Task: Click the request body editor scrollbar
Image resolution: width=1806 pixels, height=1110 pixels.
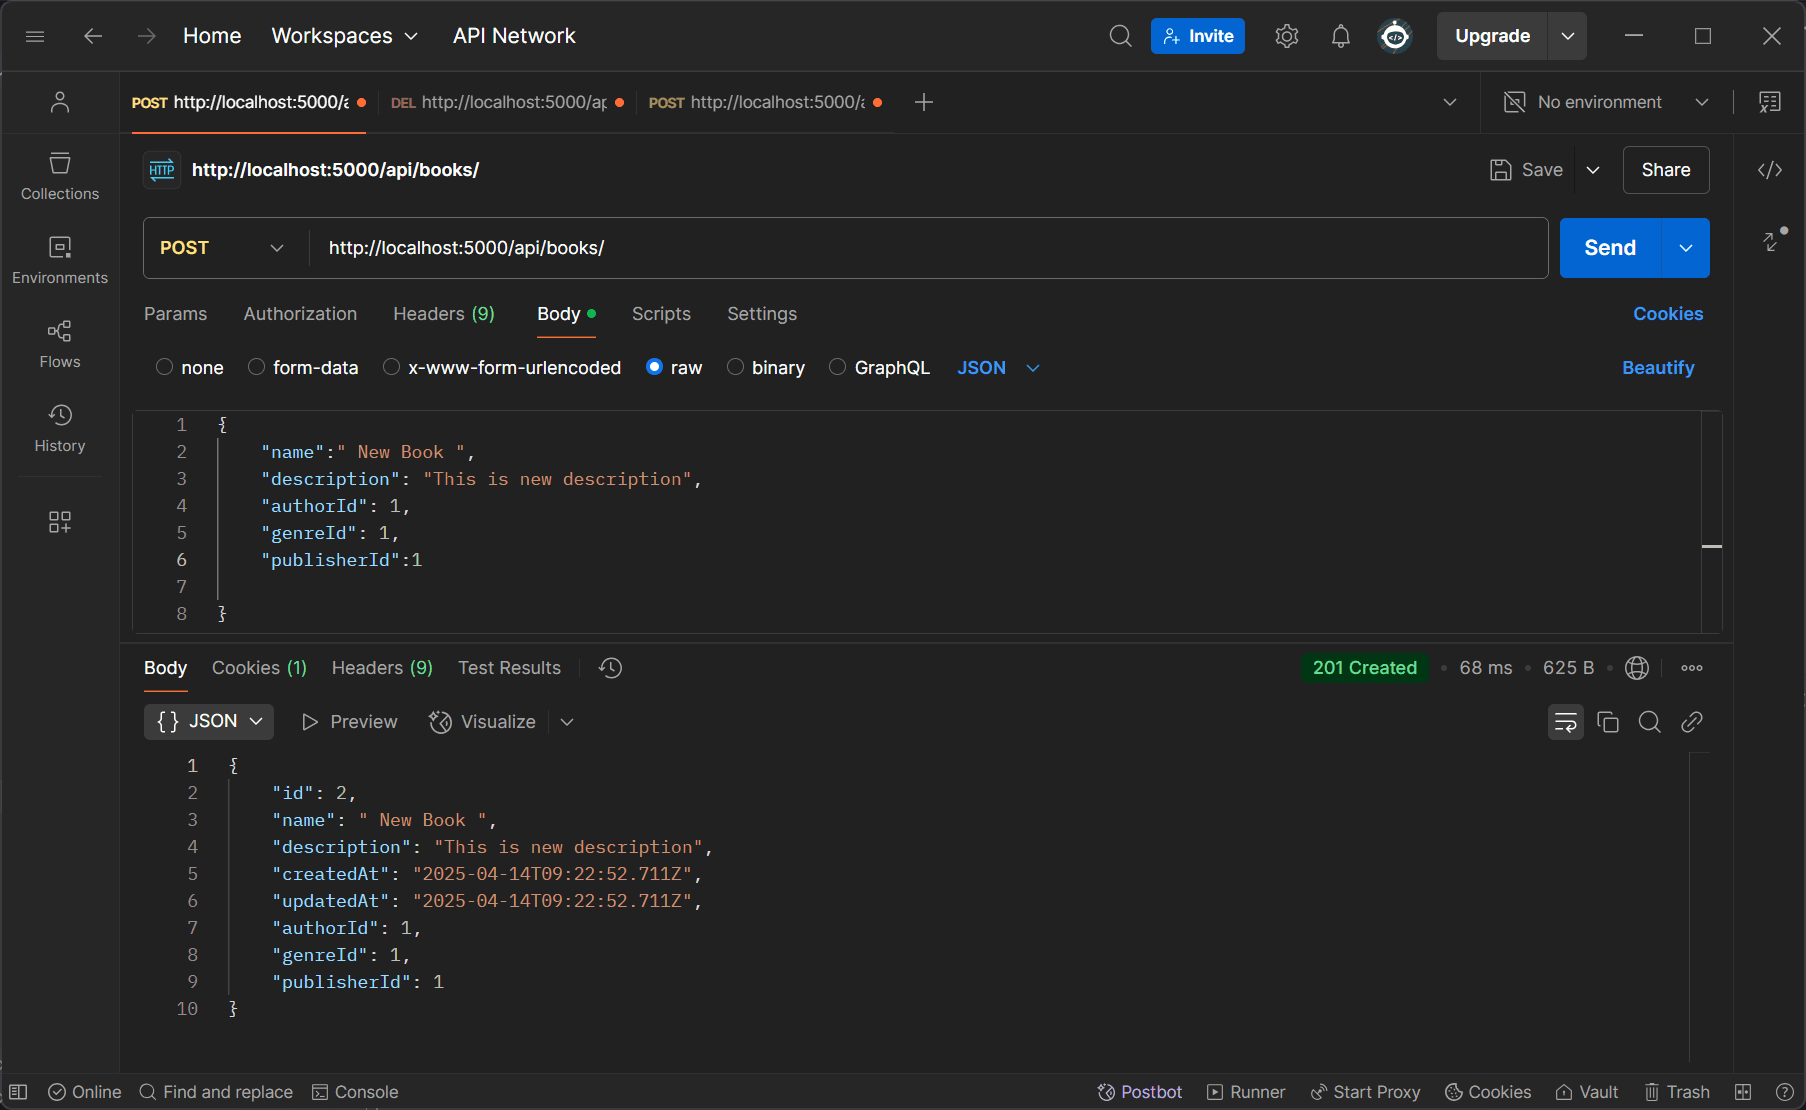Action: pos(1712,522)
